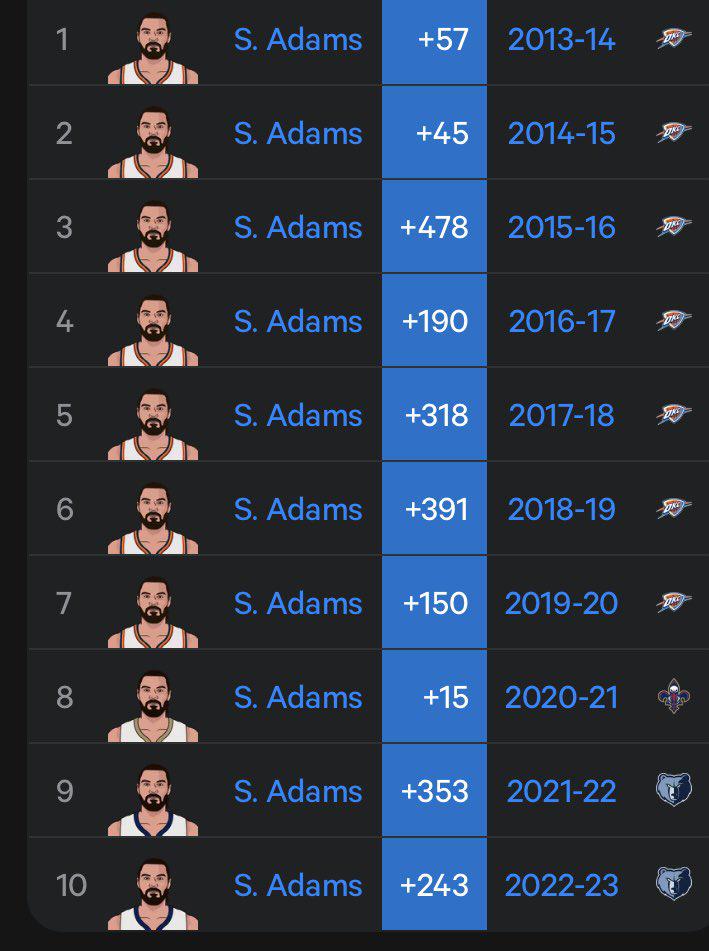The image size is (709, 951).
Task: Click the Pelicans logo in the 2020-21 row
Action: pyautogui.click(x=673, y=697)
